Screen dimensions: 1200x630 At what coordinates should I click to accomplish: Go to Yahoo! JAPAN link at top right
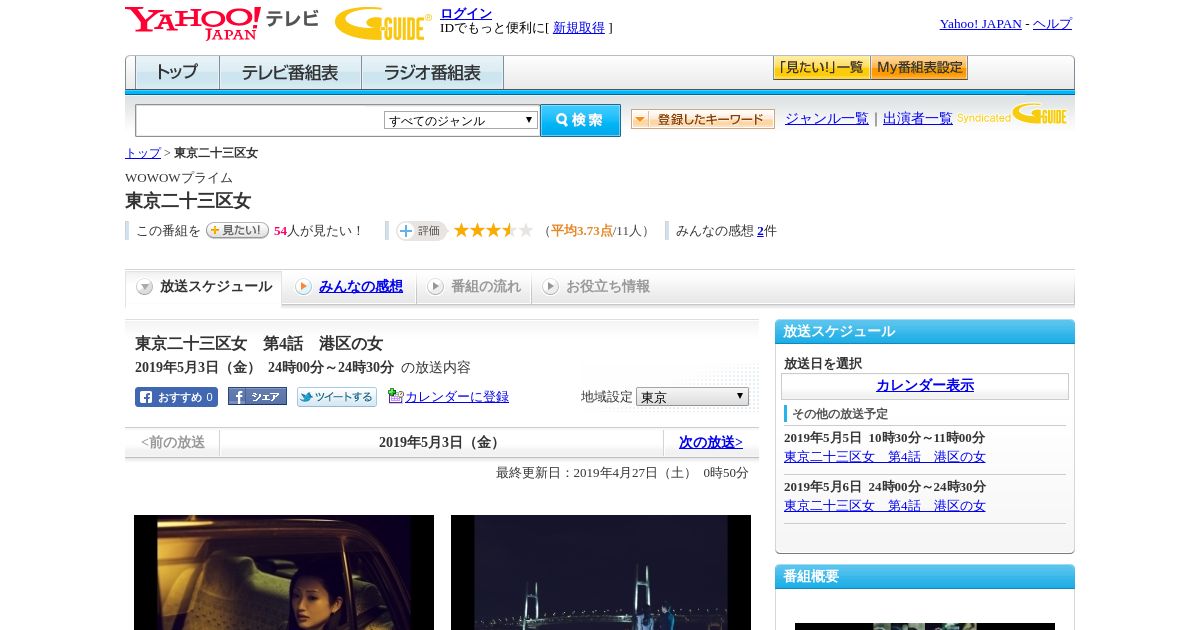[980, 23]
